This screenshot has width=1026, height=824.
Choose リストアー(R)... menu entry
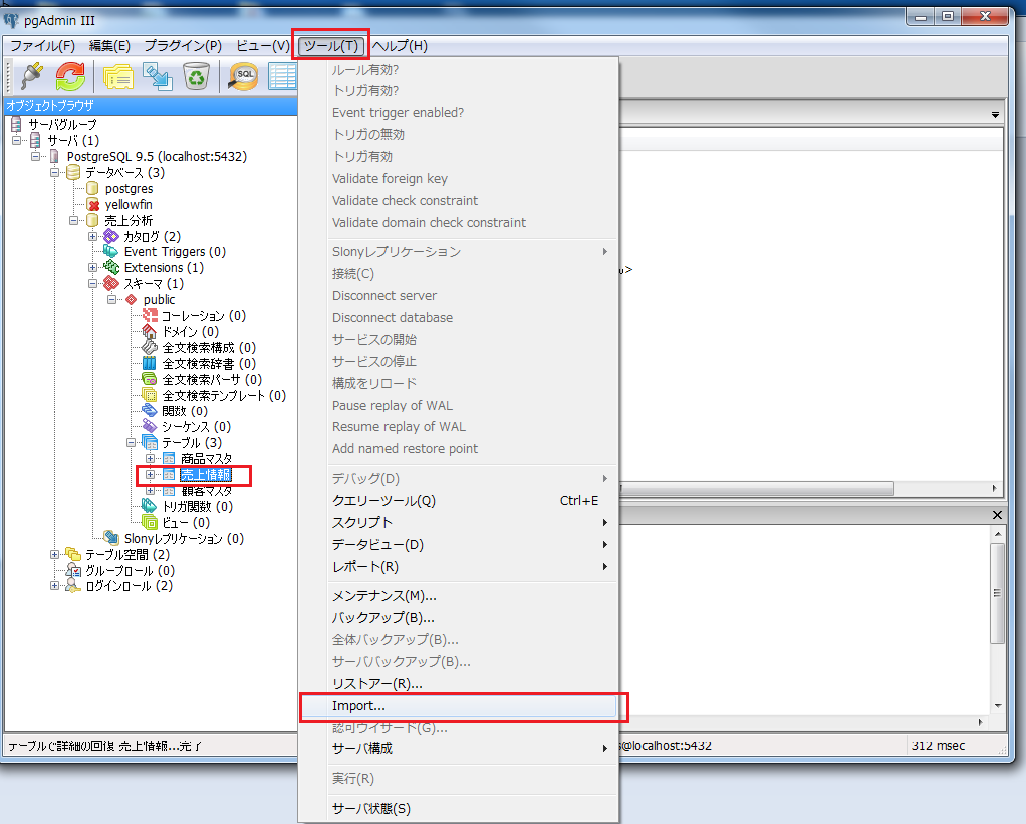458,683
